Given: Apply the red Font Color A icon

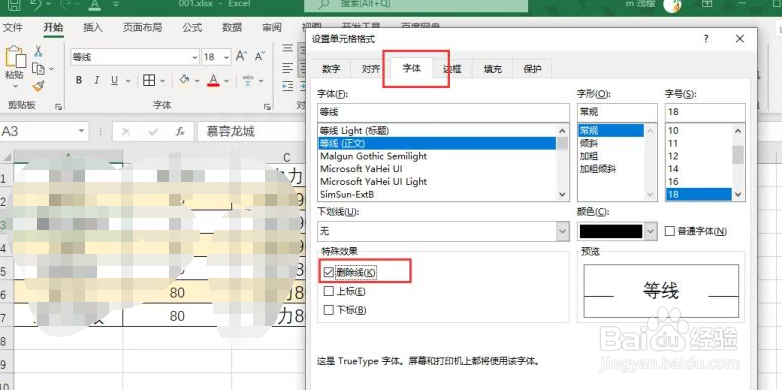Looking at the screenshot, I should pyautogui.click(x=213, y=80).
